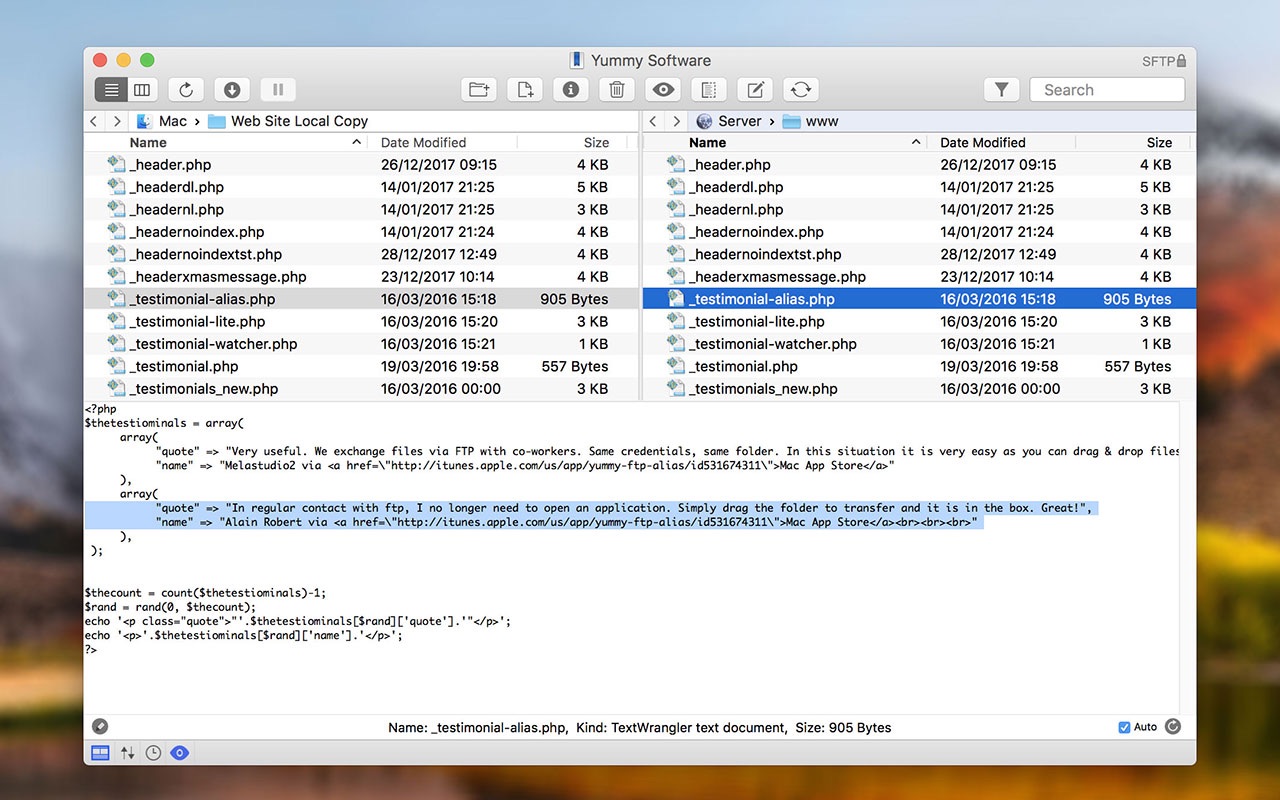Select _headerdl.php in the server pane
Screen dimensions: 1280x800
point(919,187)
